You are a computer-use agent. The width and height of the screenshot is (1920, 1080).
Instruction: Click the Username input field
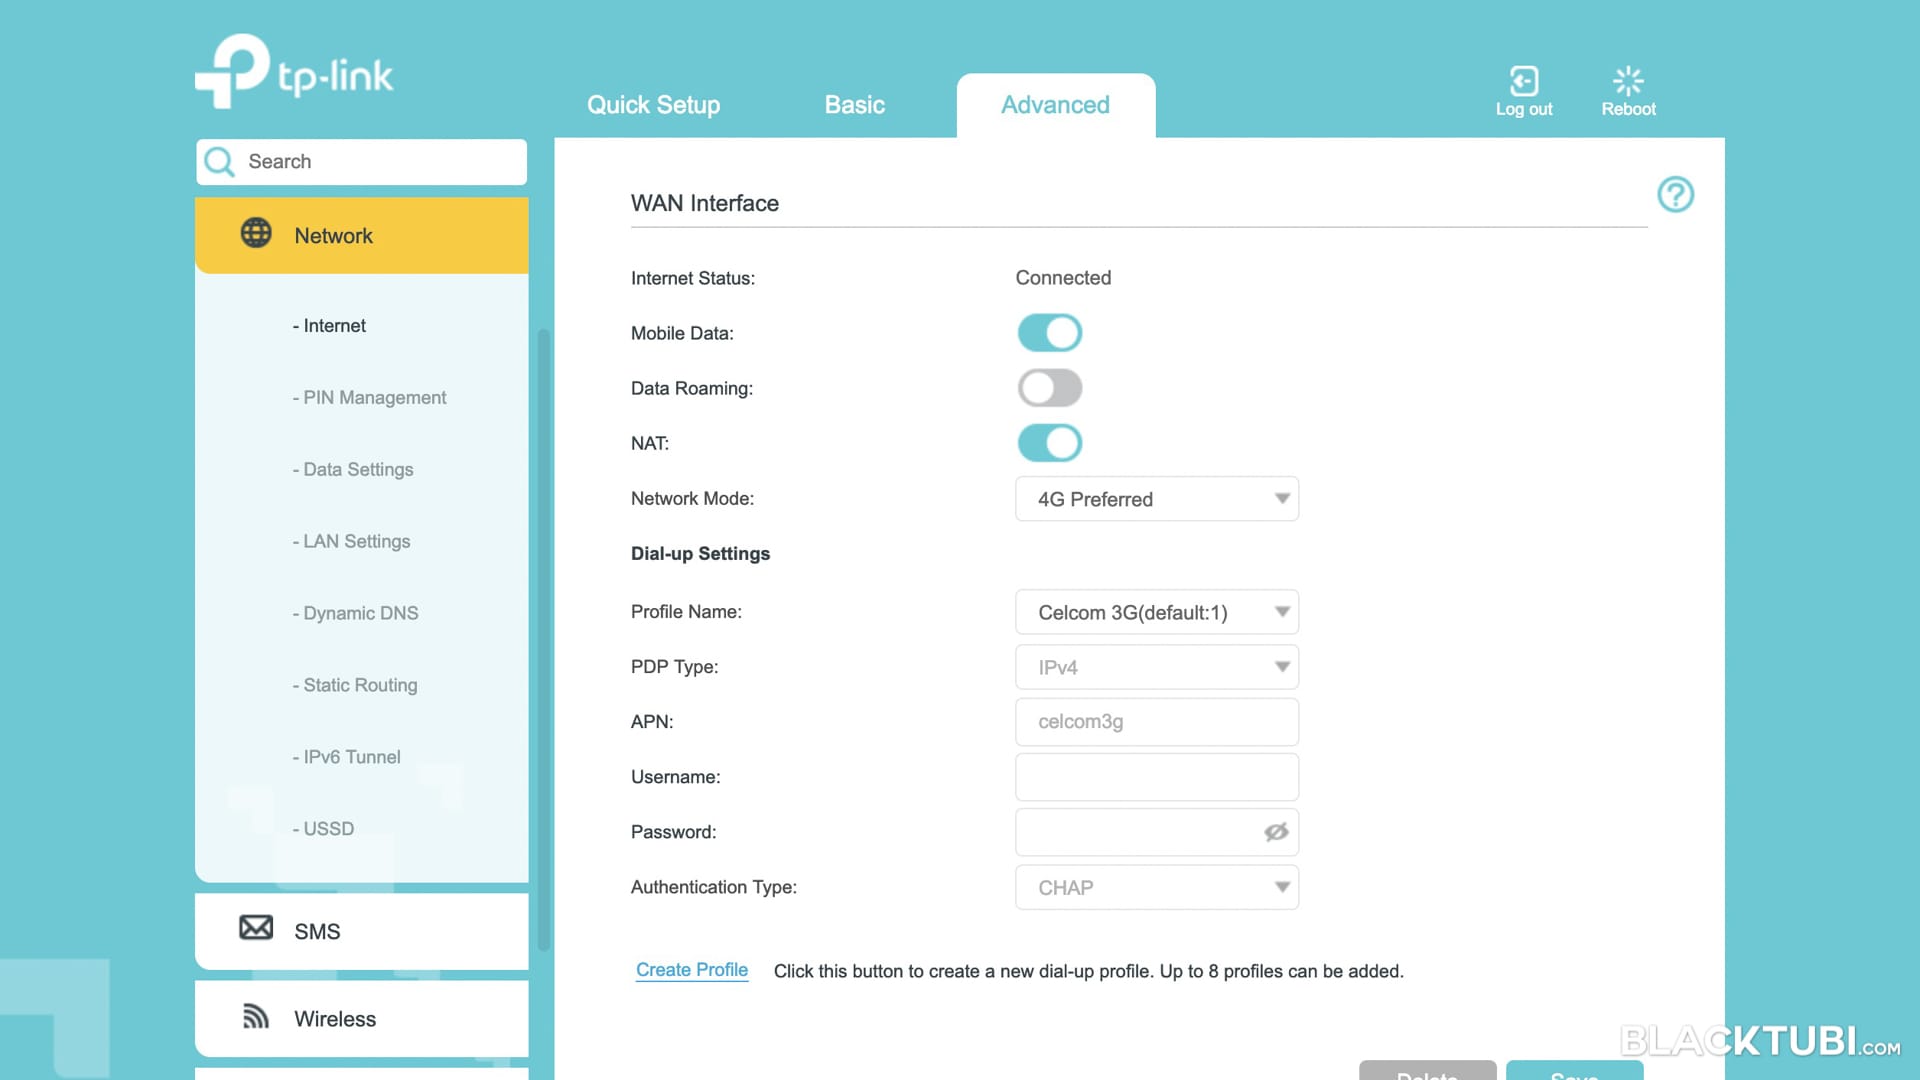[1156, 777]
